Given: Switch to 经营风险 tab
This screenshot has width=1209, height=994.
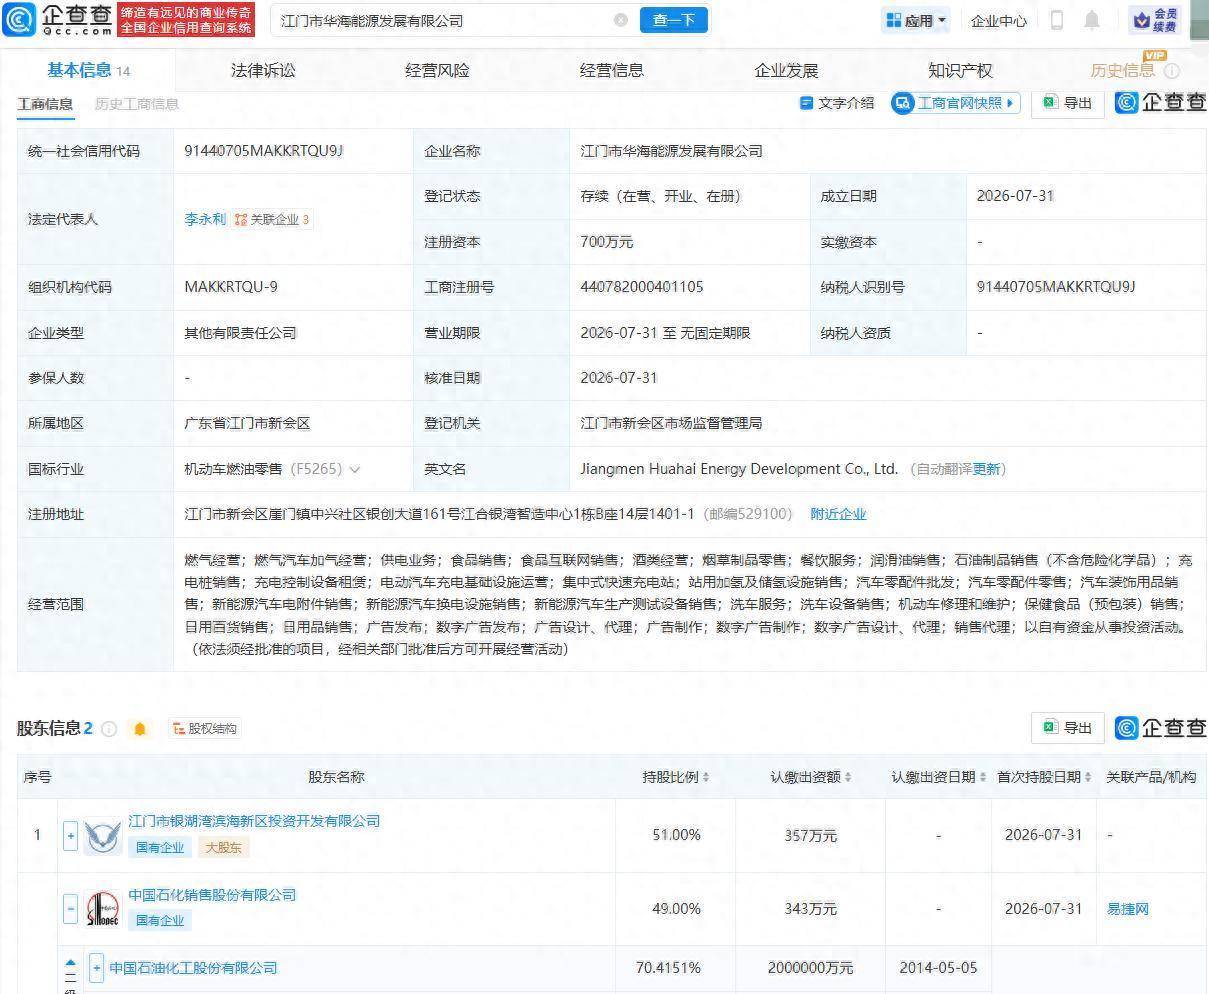Looking at the screenshot, I should [437, 71].
